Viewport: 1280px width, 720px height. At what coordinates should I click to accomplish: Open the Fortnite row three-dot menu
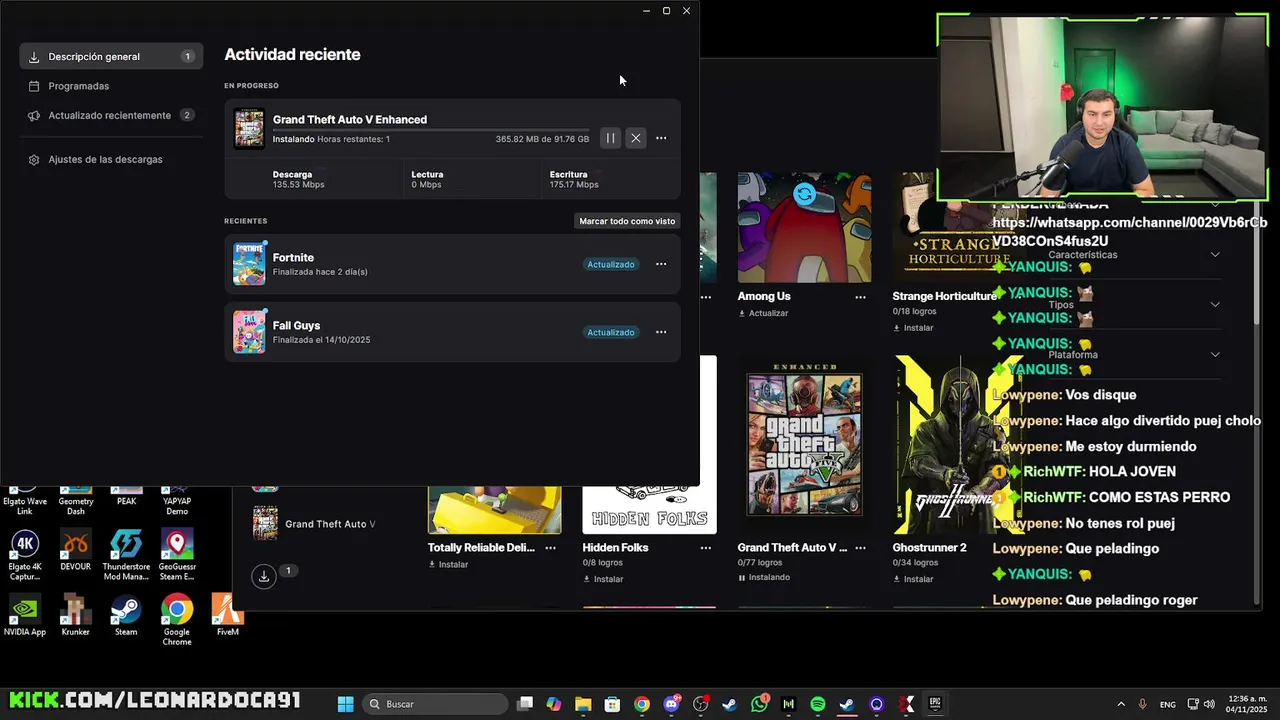click(x=661, y=264)
